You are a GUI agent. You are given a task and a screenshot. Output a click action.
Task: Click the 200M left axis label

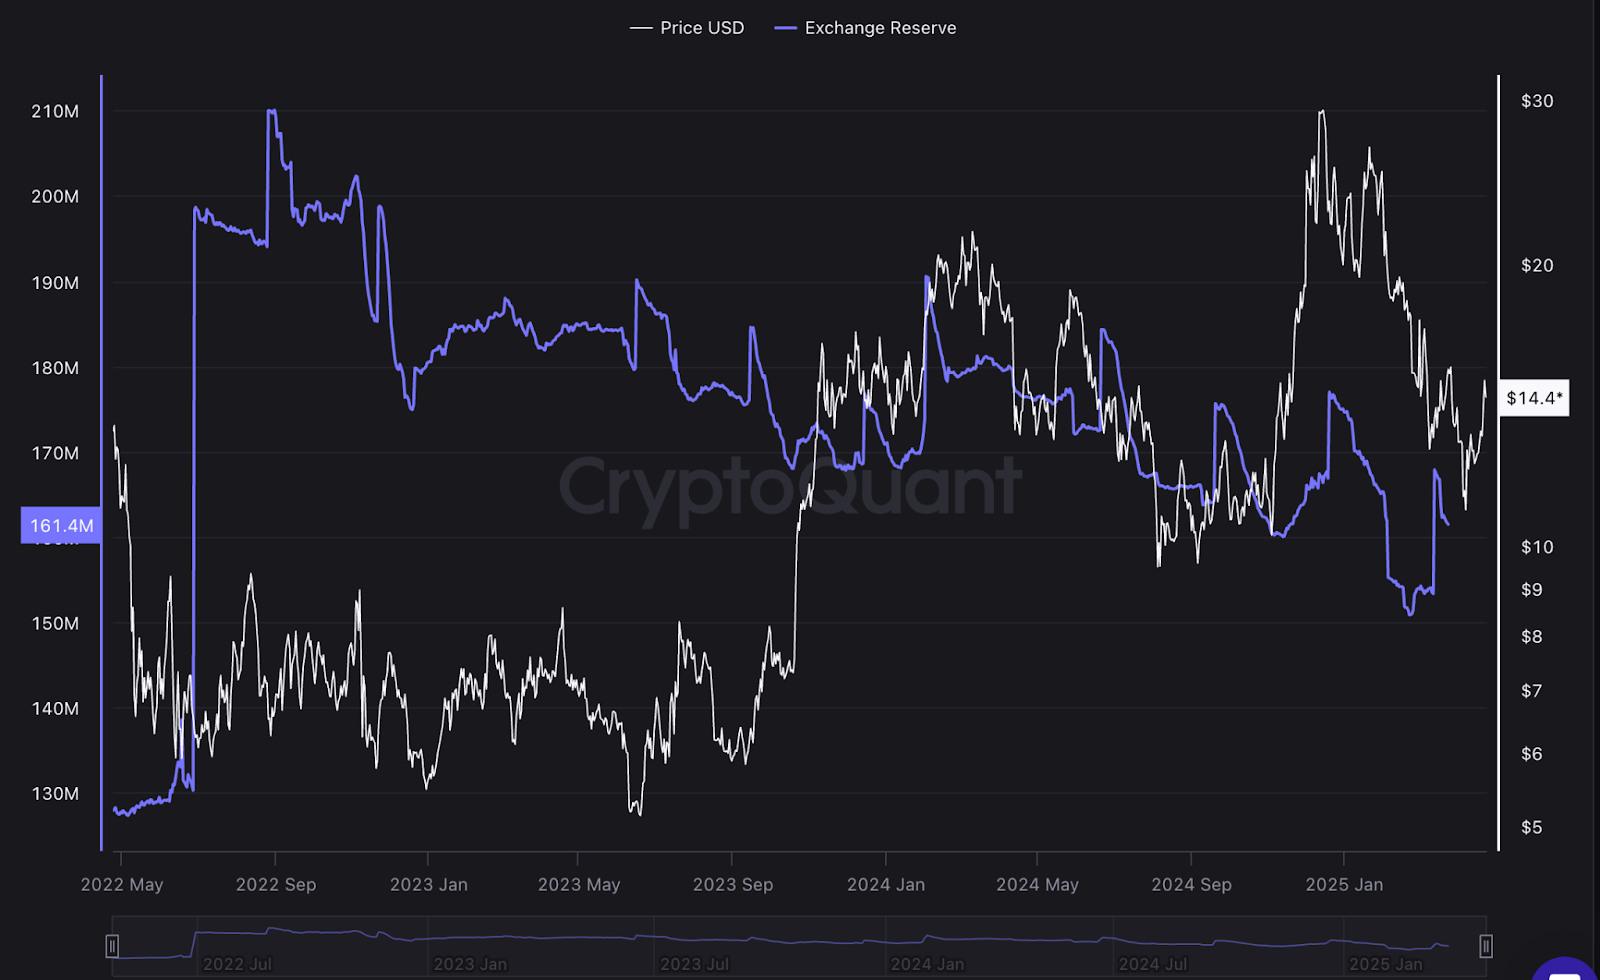55,196
